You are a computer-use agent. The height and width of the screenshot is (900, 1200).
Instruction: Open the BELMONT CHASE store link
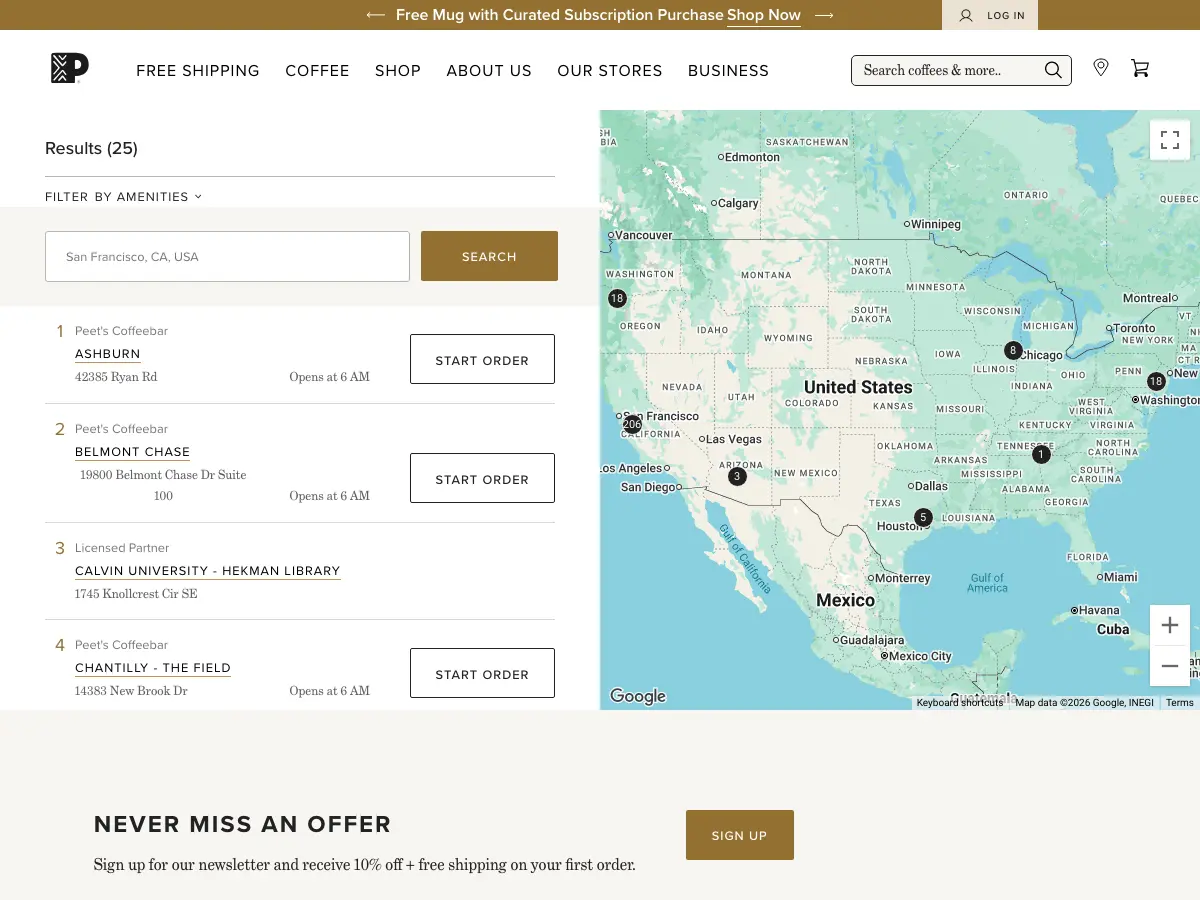click(132, 452)
